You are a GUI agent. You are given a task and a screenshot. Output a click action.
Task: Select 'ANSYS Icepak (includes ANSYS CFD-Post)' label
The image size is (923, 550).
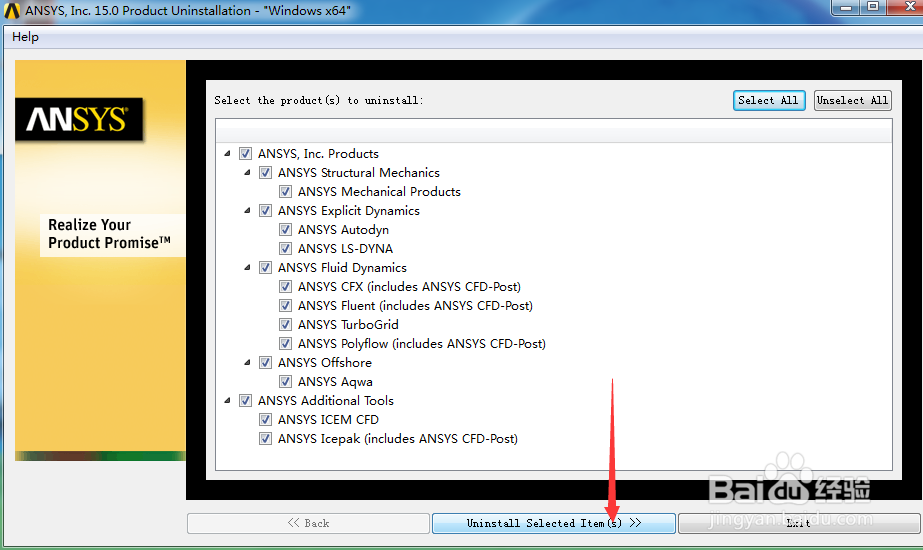point(397,439)
